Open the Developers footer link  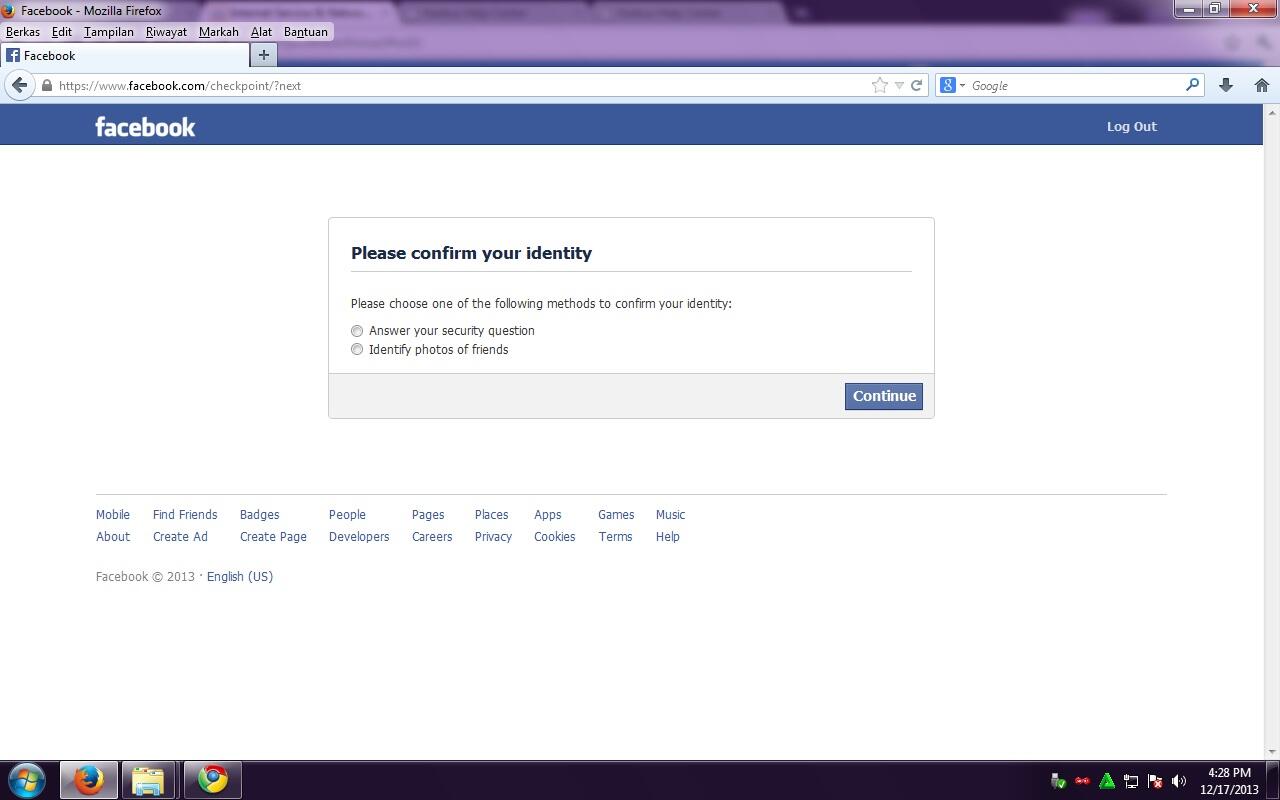pos(359,537)
